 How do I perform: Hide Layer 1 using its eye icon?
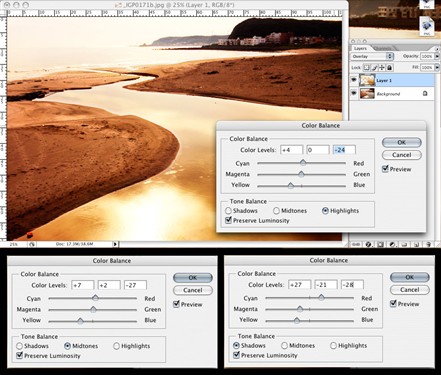point(354,80)
